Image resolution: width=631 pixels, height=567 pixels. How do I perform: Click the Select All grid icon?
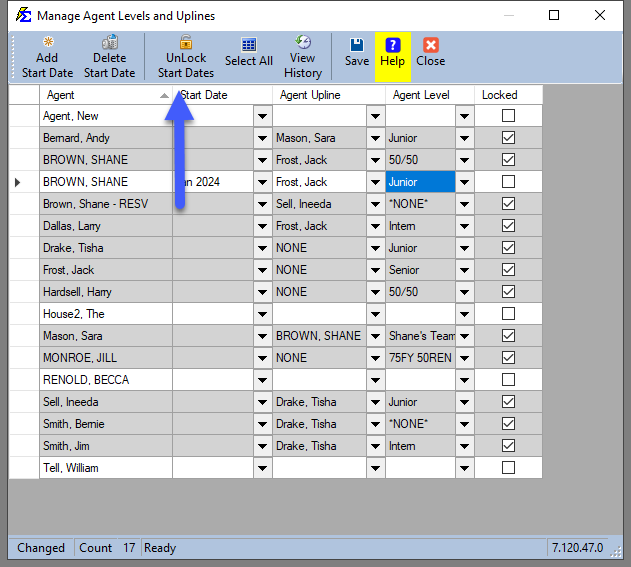(x=249, y=45)
